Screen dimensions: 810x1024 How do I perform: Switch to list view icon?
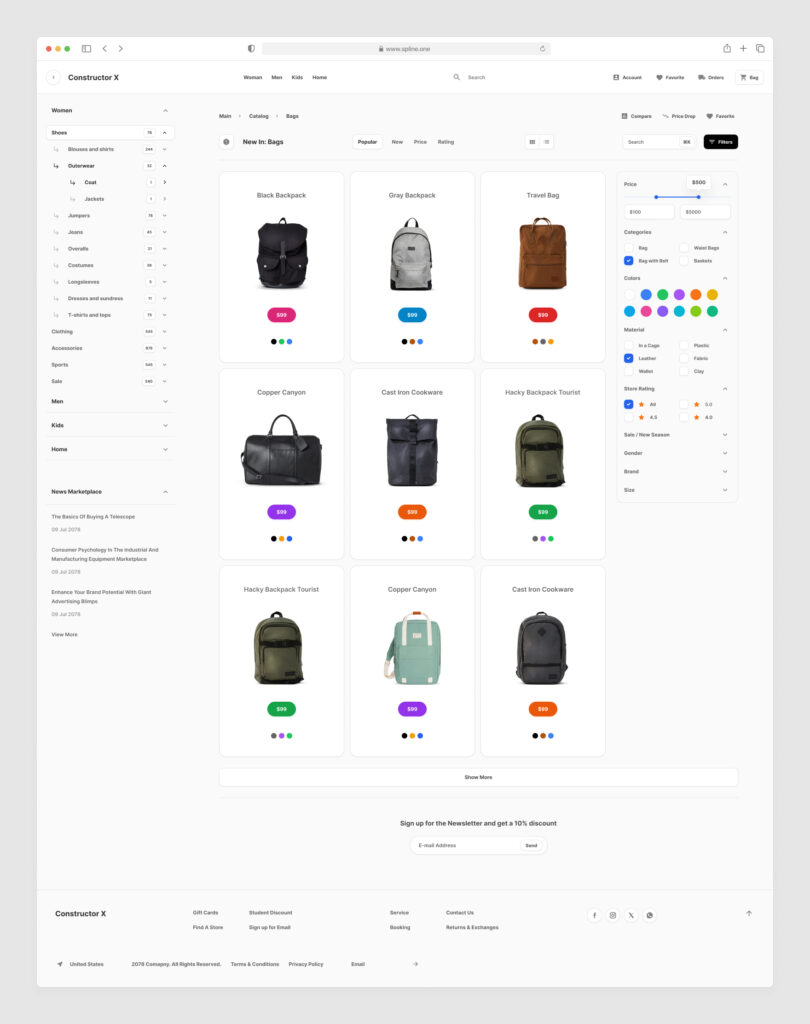tap(547, 142)
